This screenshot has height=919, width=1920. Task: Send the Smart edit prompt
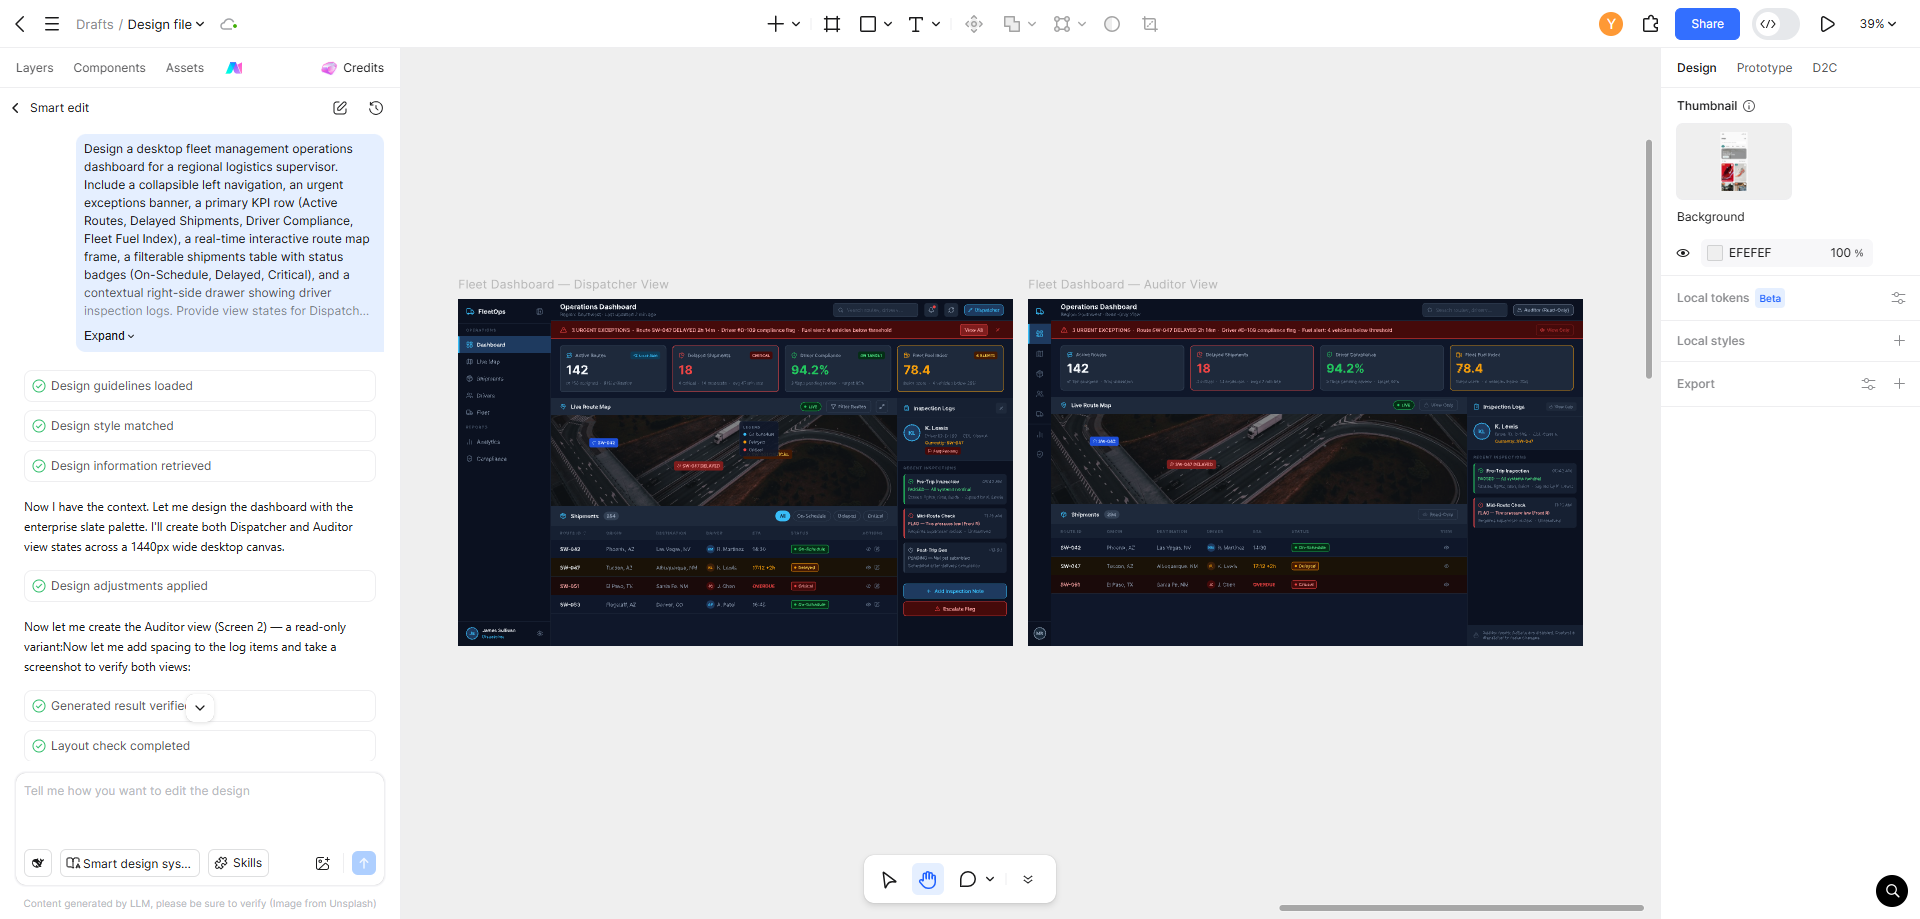[364, 863]
